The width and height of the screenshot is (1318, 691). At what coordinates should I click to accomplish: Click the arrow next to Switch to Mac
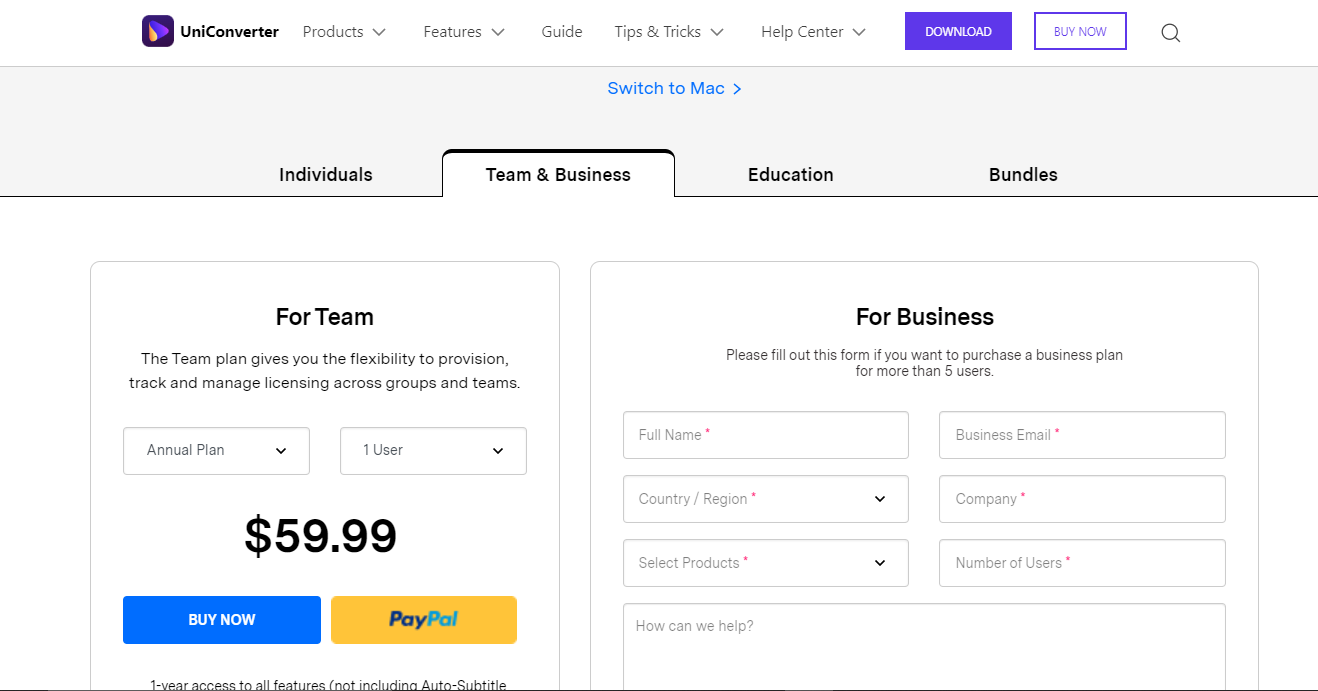(x=737, y=89)
